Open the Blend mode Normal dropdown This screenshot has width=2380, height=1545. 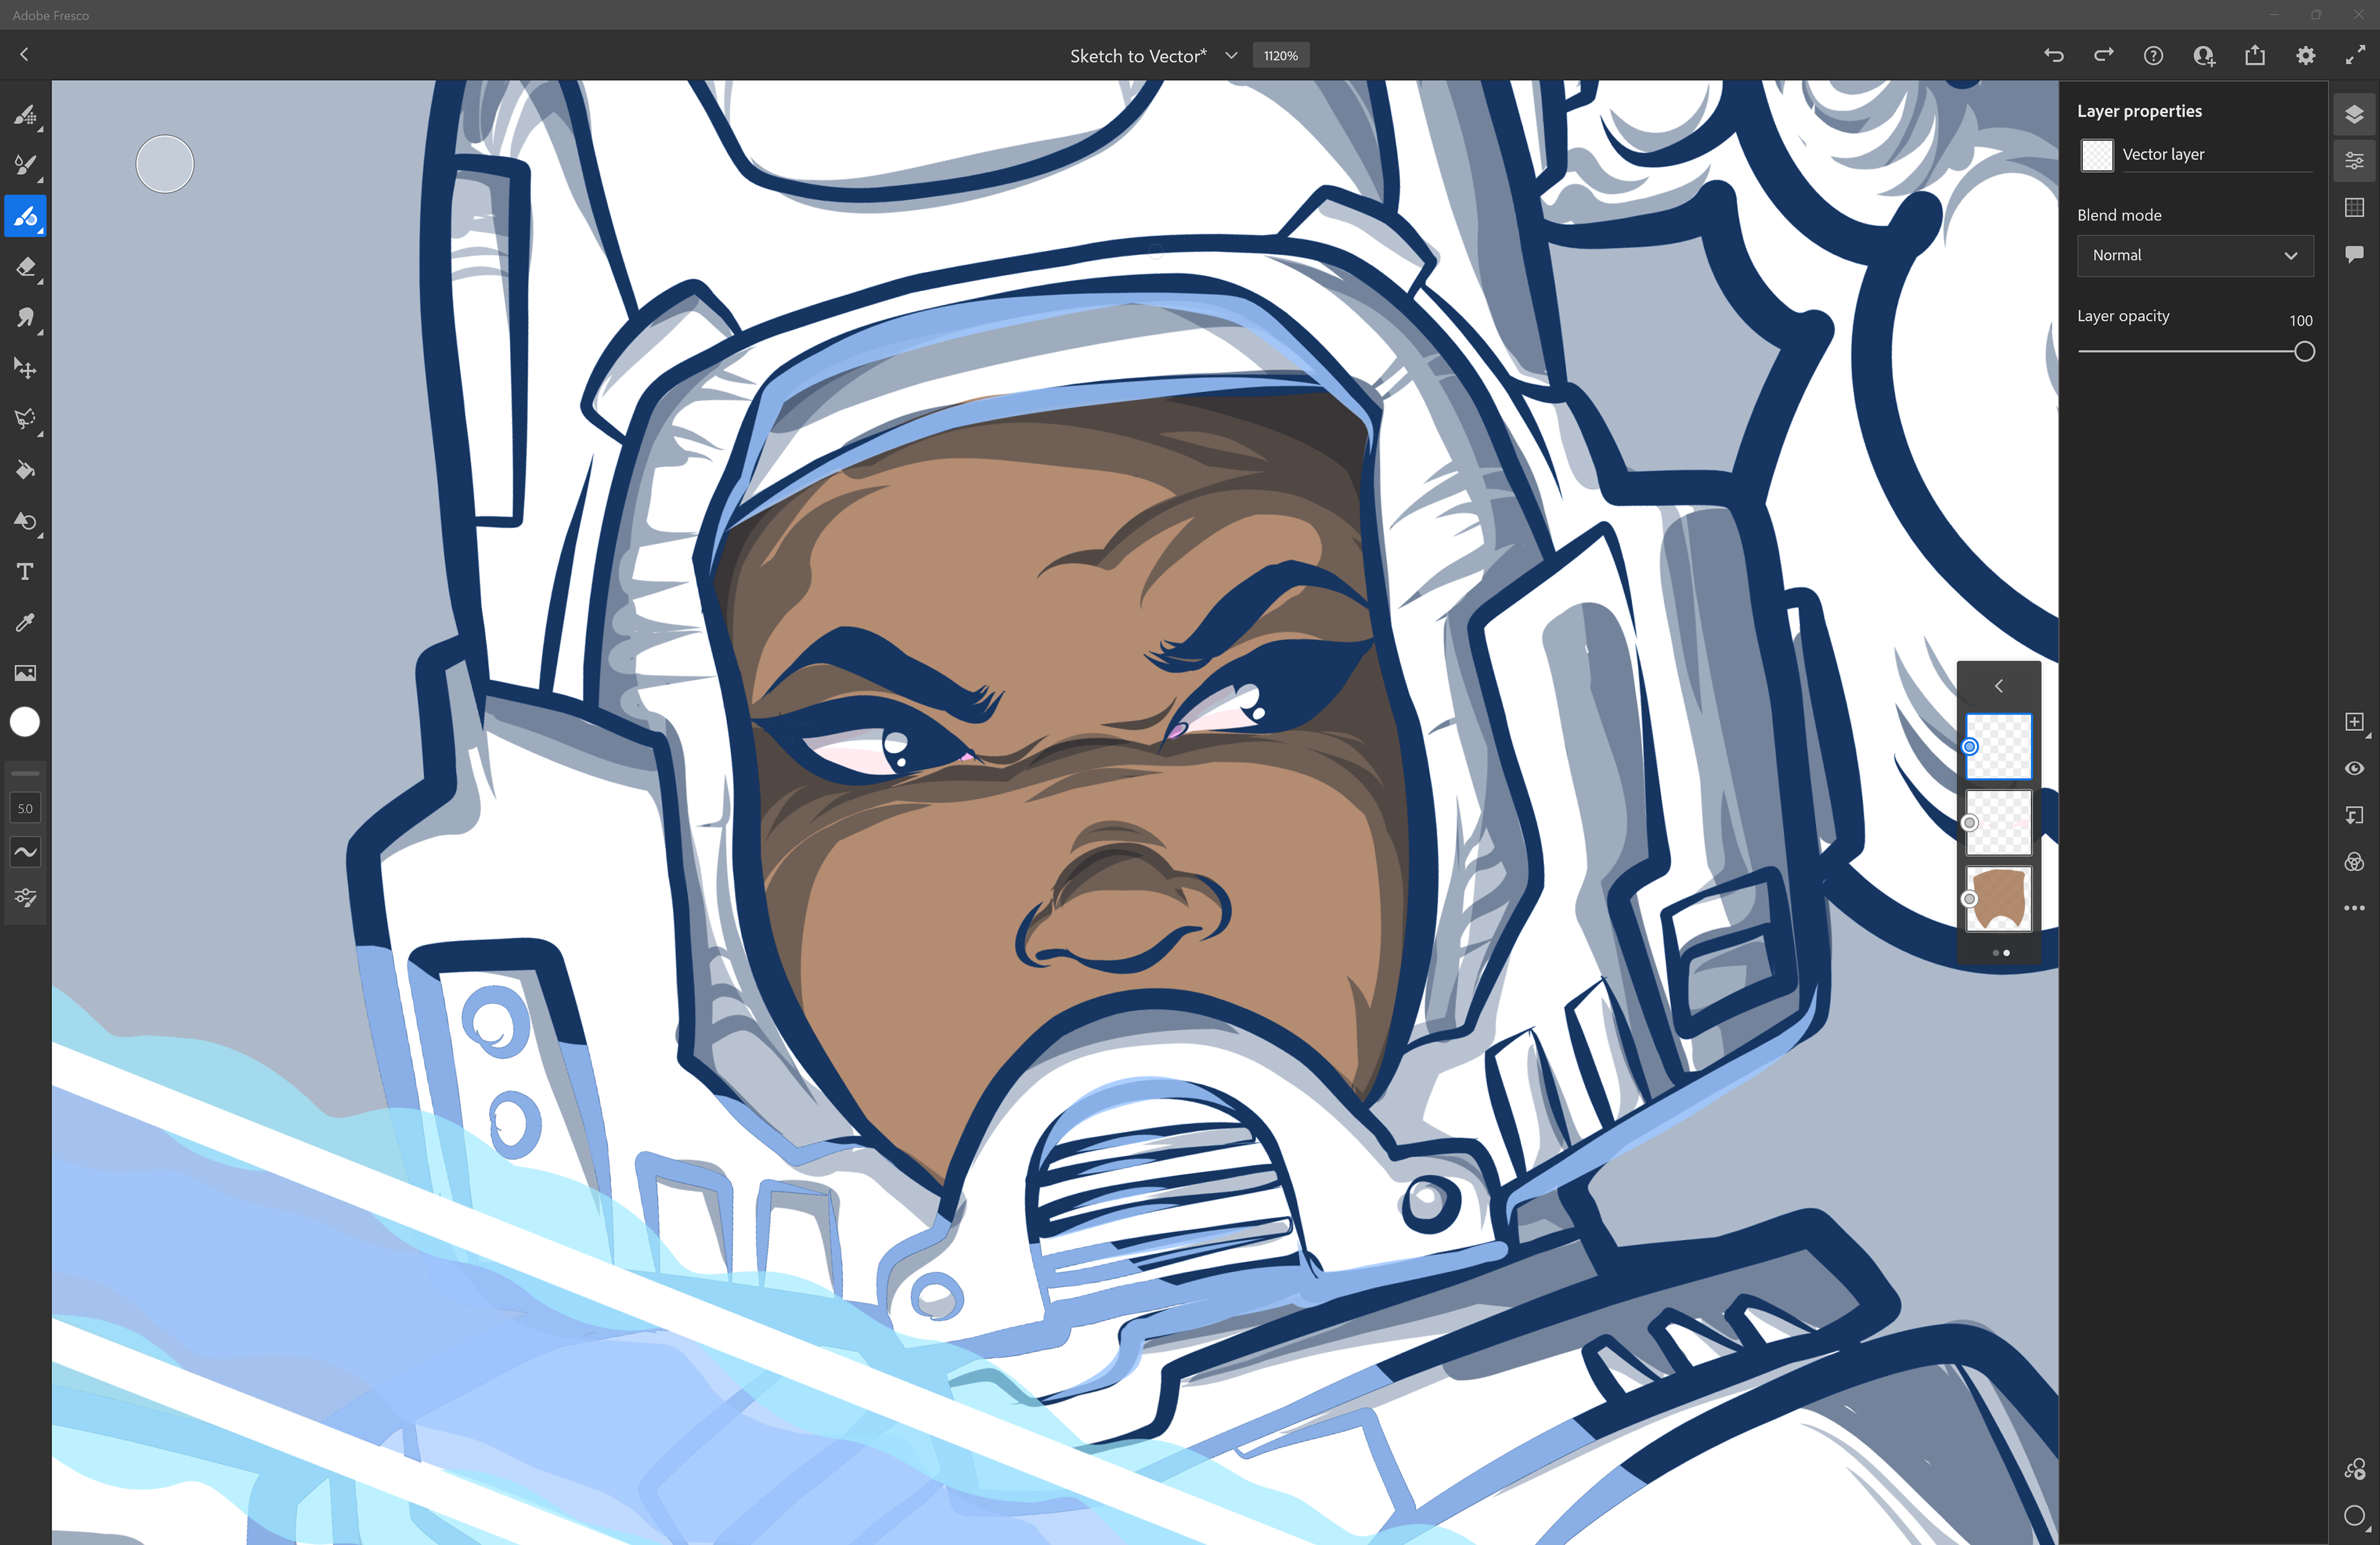pos(2194,255)
